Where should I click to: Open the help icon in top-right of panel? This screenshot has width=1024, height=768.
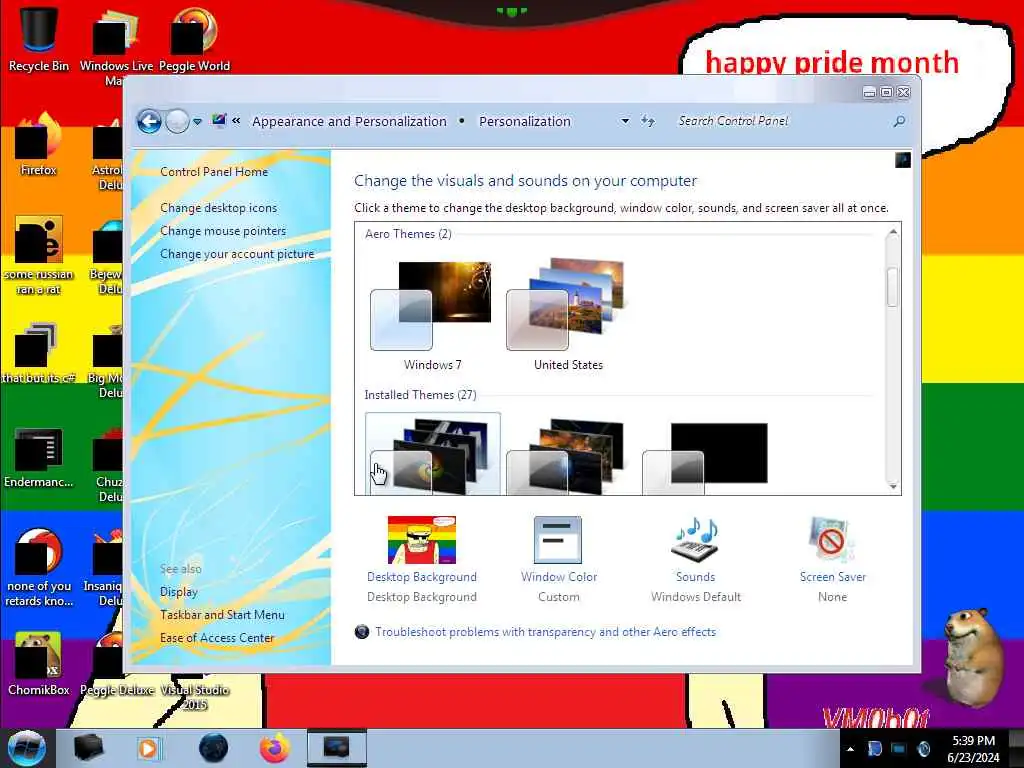point(903,160)
